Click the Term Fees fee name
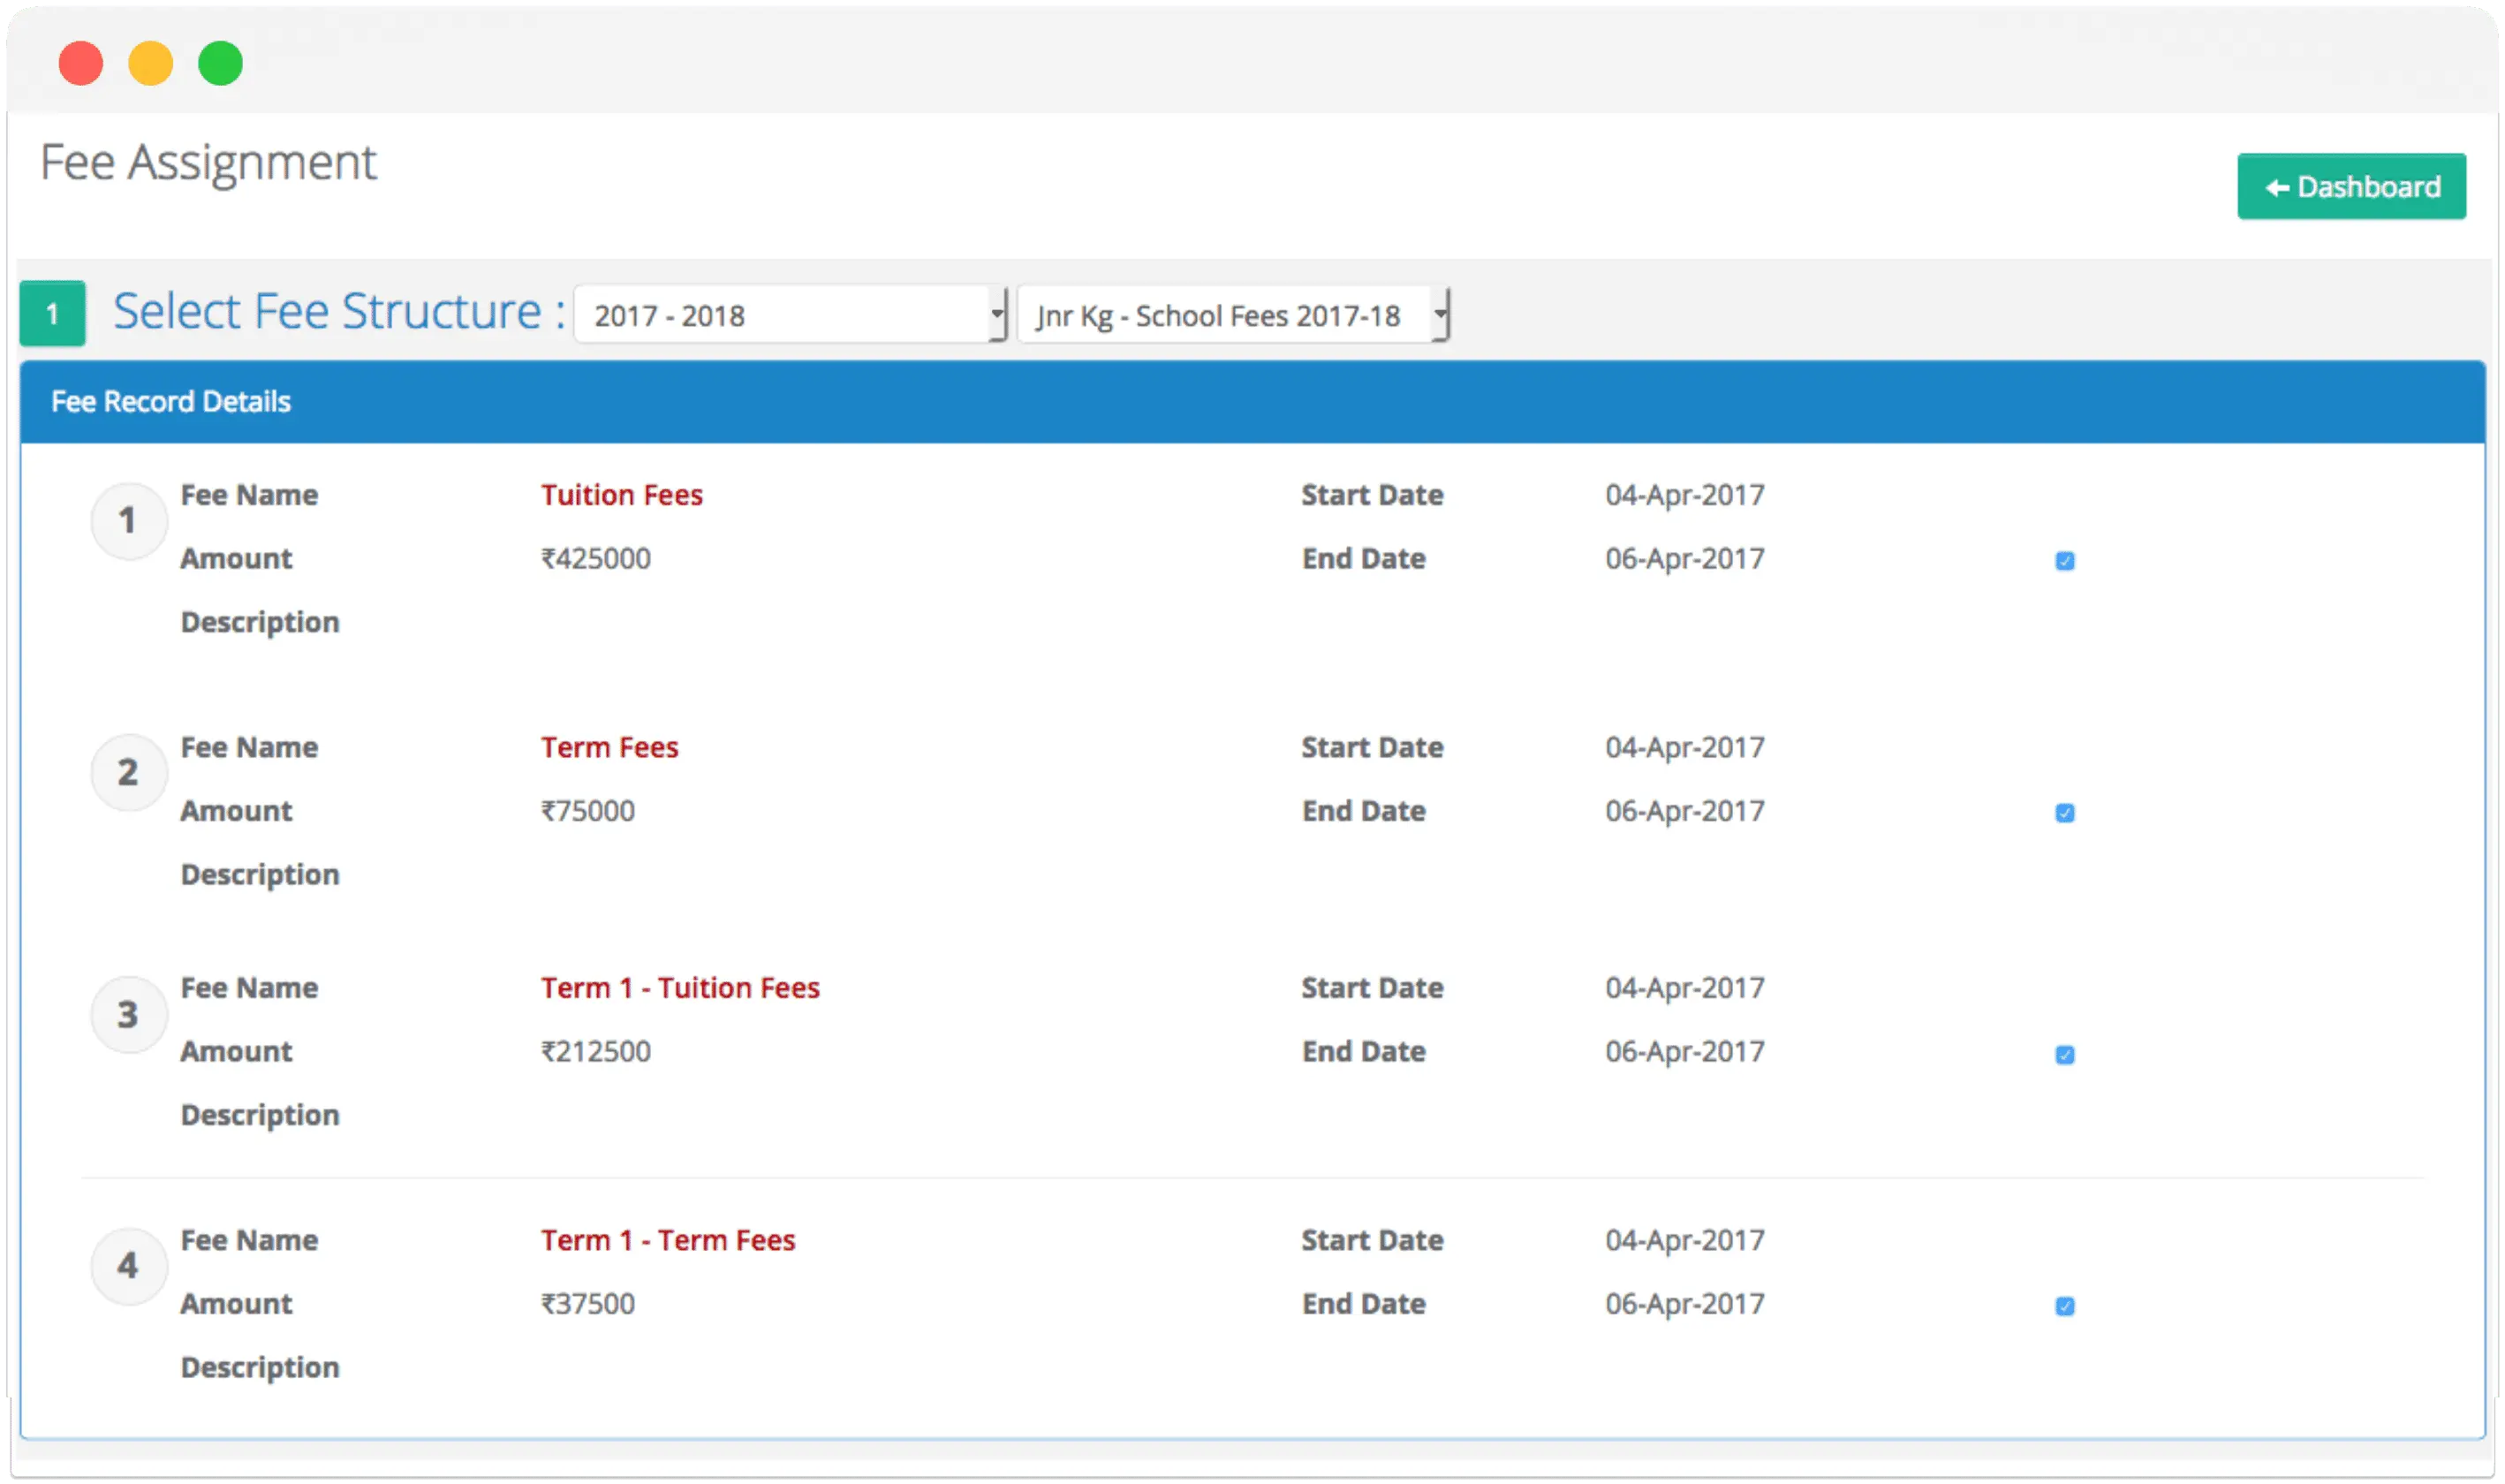The height and width of the screenshot is (1484, 2505). click(x=610, y=747)
